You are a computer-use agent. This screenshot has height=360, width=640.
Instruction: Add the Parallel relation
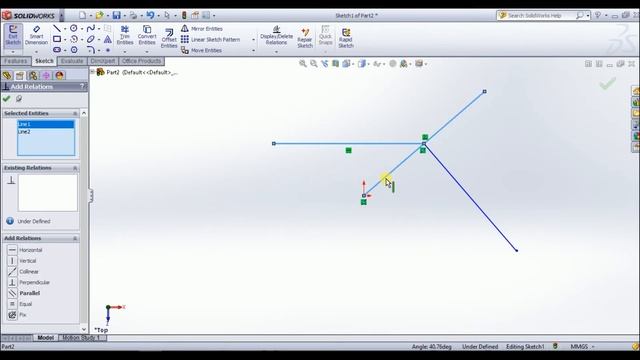tap(24, 293)
